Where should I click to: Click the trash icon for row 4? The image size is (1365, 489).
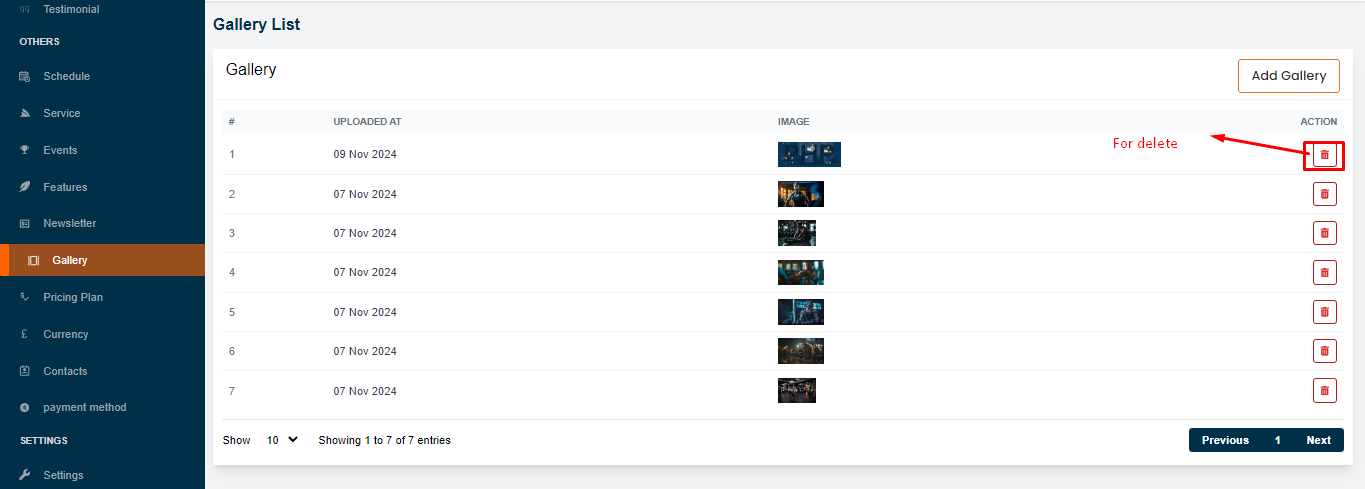pyautogui.click(x=1324, y=272)
